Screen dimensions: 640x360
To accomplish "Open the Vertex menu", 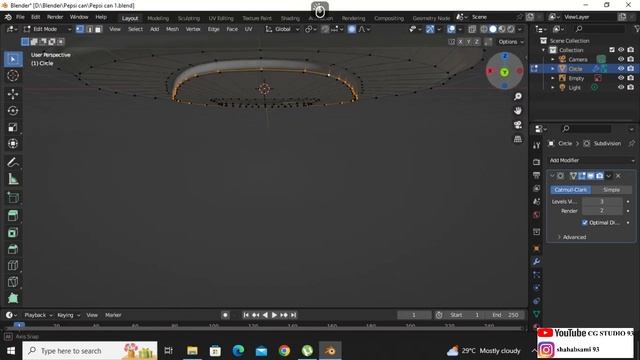I will 193,29.
